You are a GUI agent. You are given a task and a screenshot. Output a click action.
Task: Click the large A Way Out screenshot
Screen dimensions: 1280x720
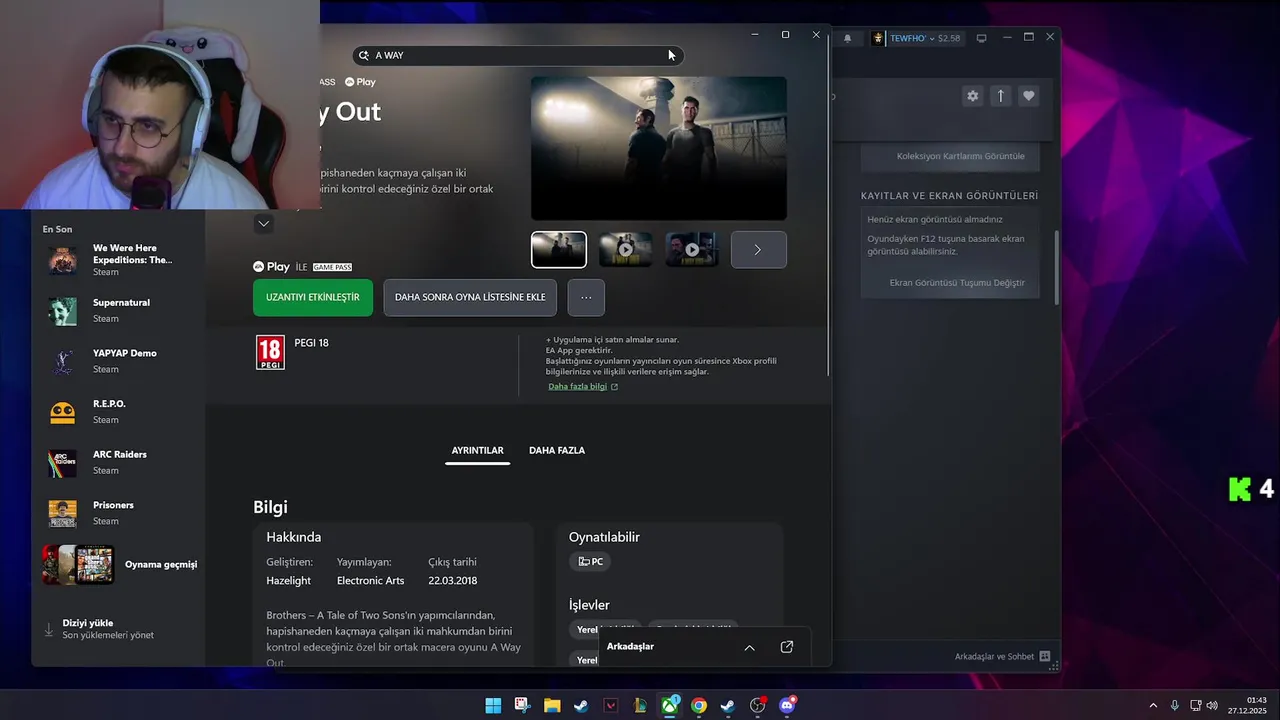(659, 148)
